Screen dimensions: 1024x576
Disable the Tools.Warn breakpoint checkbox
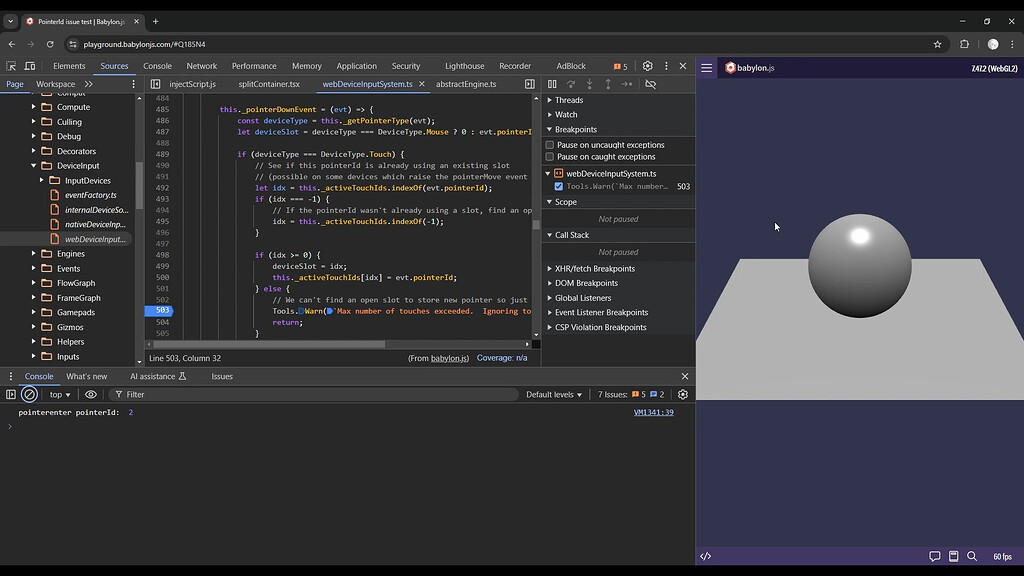[558, 186]
